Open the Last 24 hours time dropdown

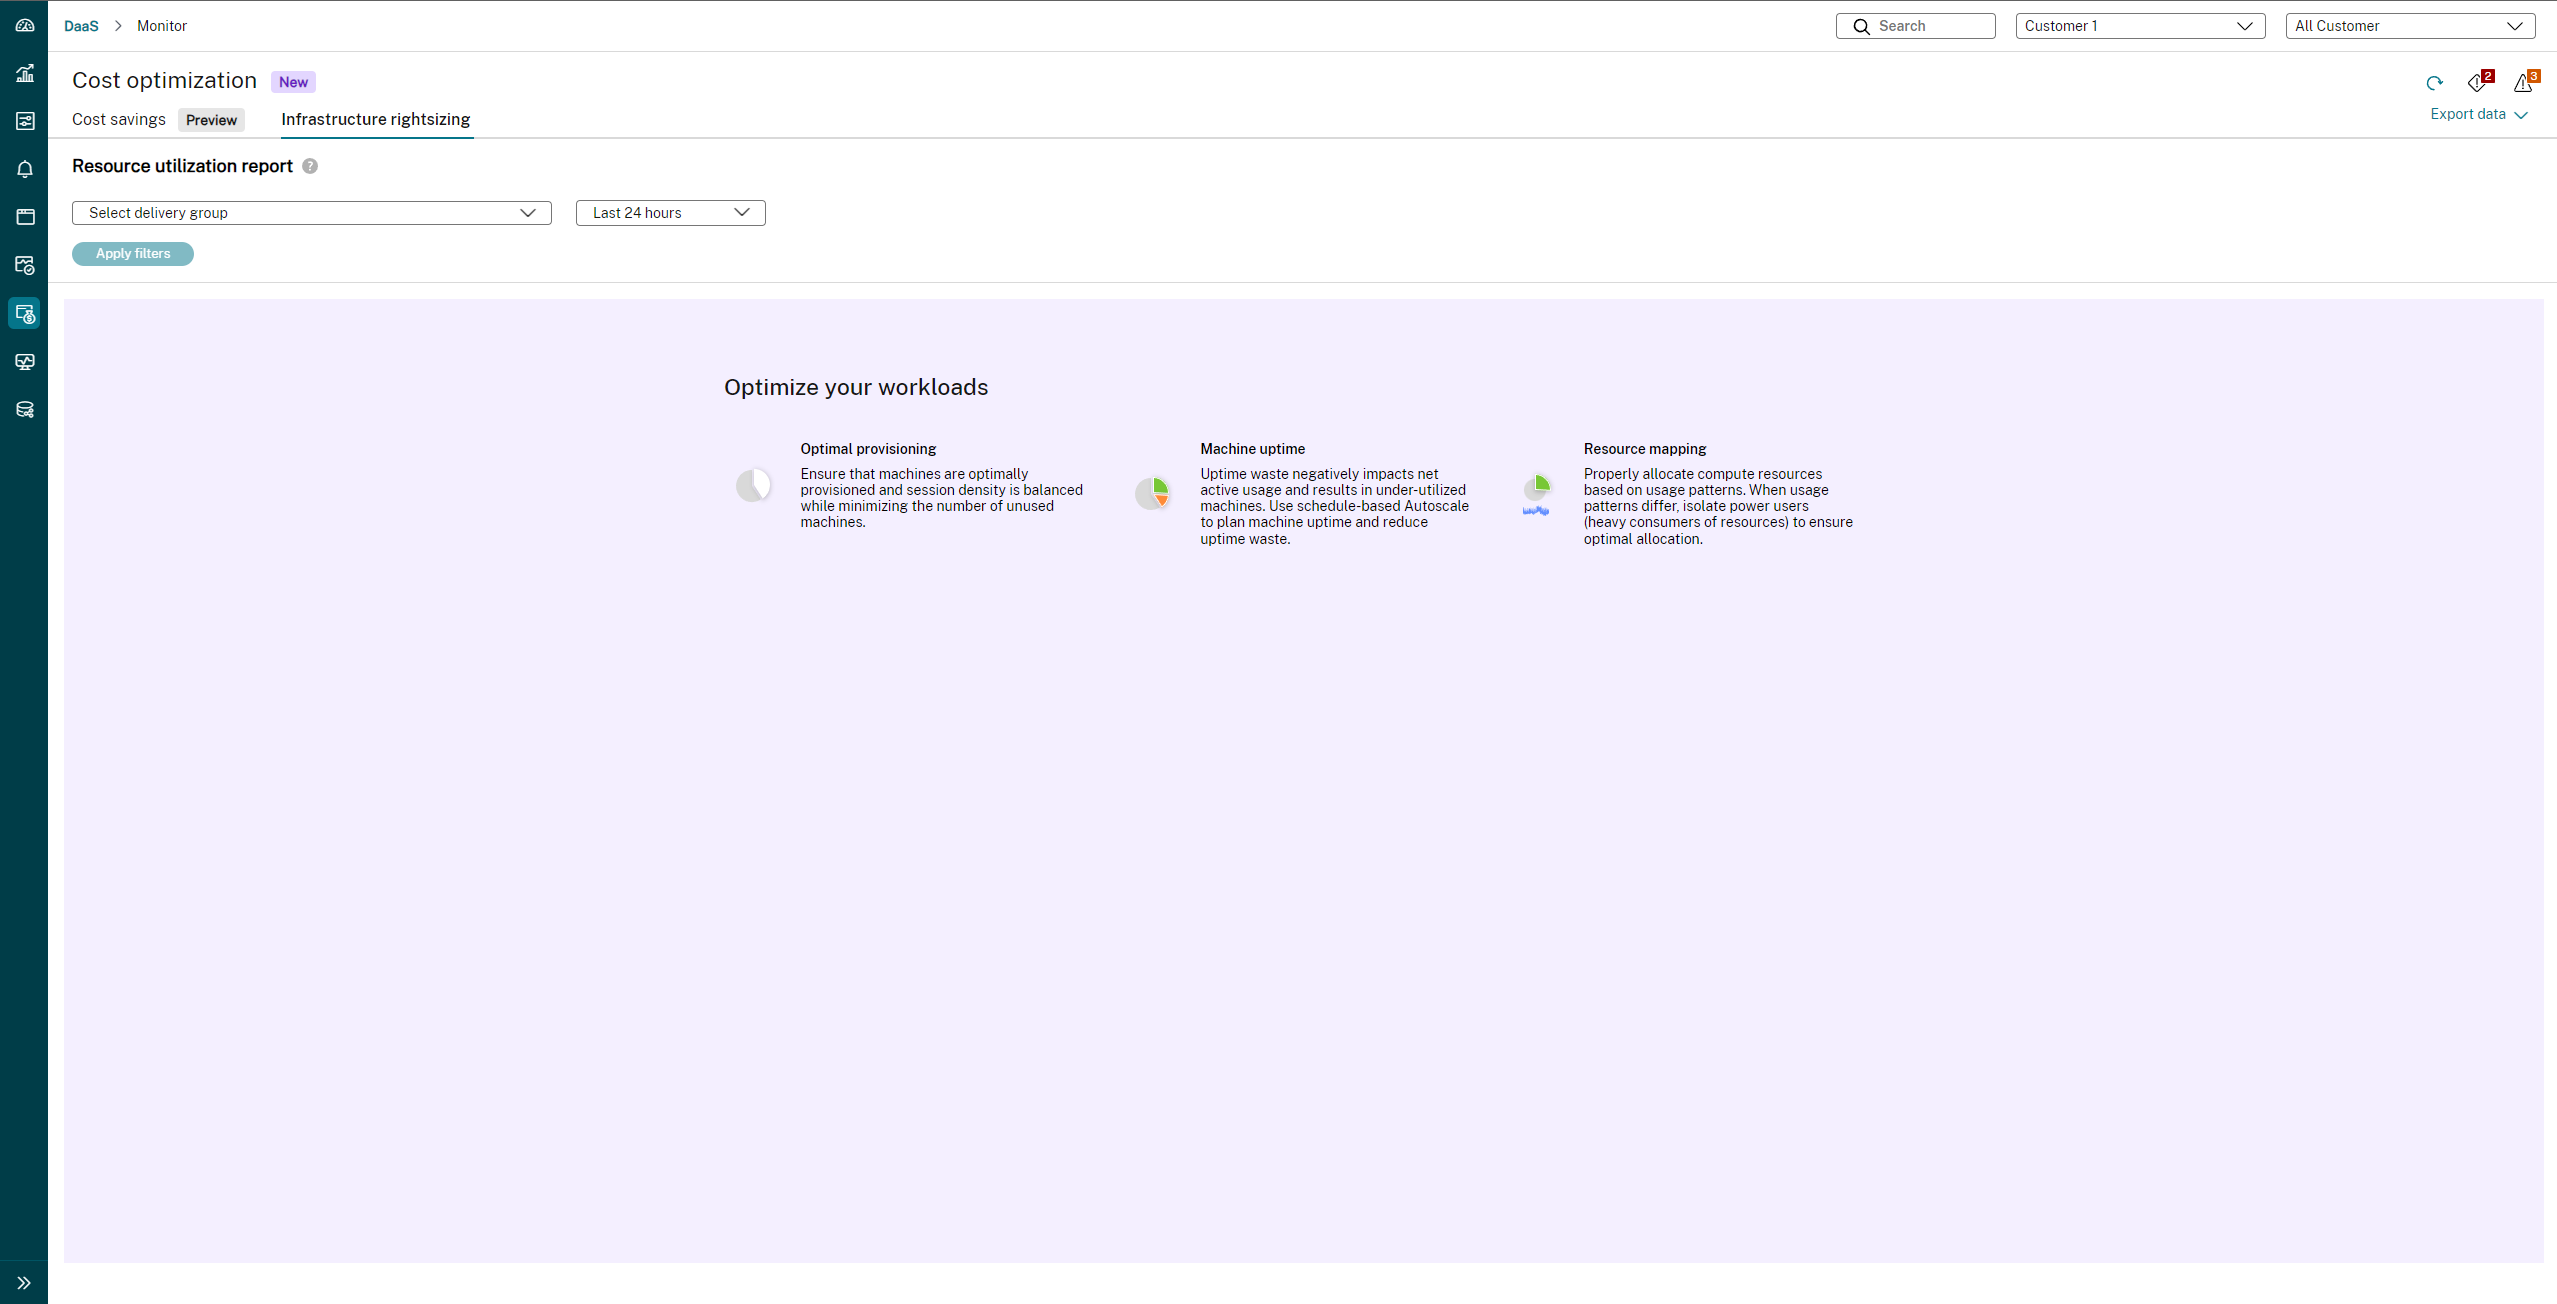[x=670, y=213]
